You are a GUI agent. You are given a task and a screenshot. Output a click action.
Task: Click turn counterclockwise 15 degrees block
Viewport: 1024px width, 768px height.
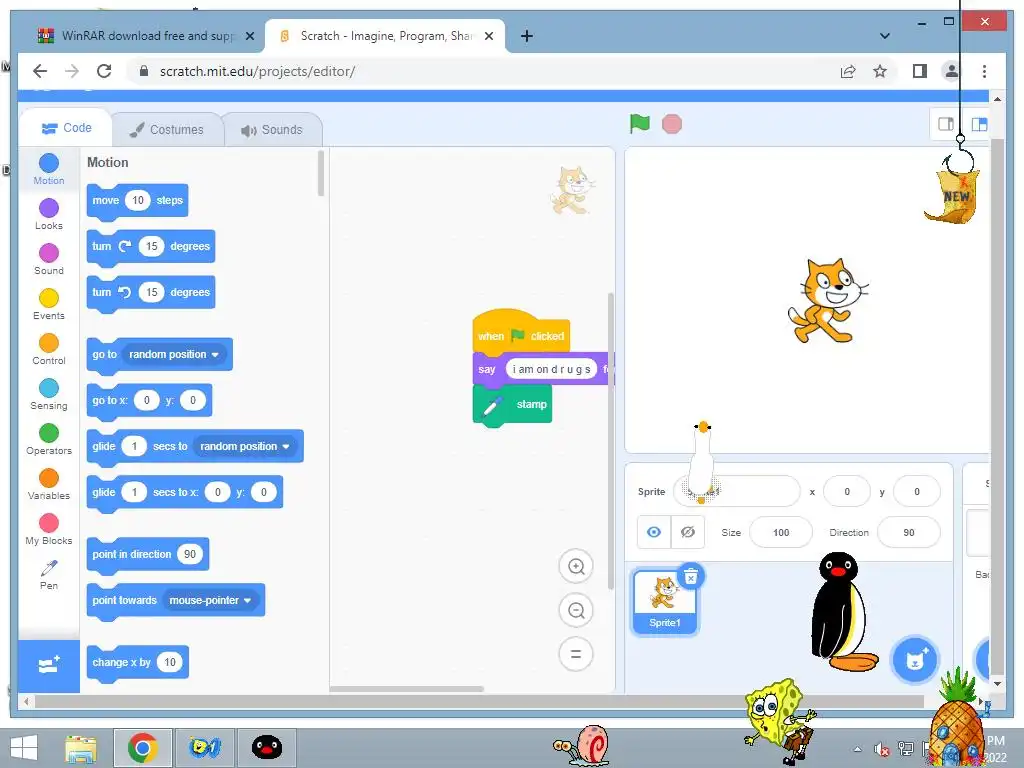(x=151, y=293)
